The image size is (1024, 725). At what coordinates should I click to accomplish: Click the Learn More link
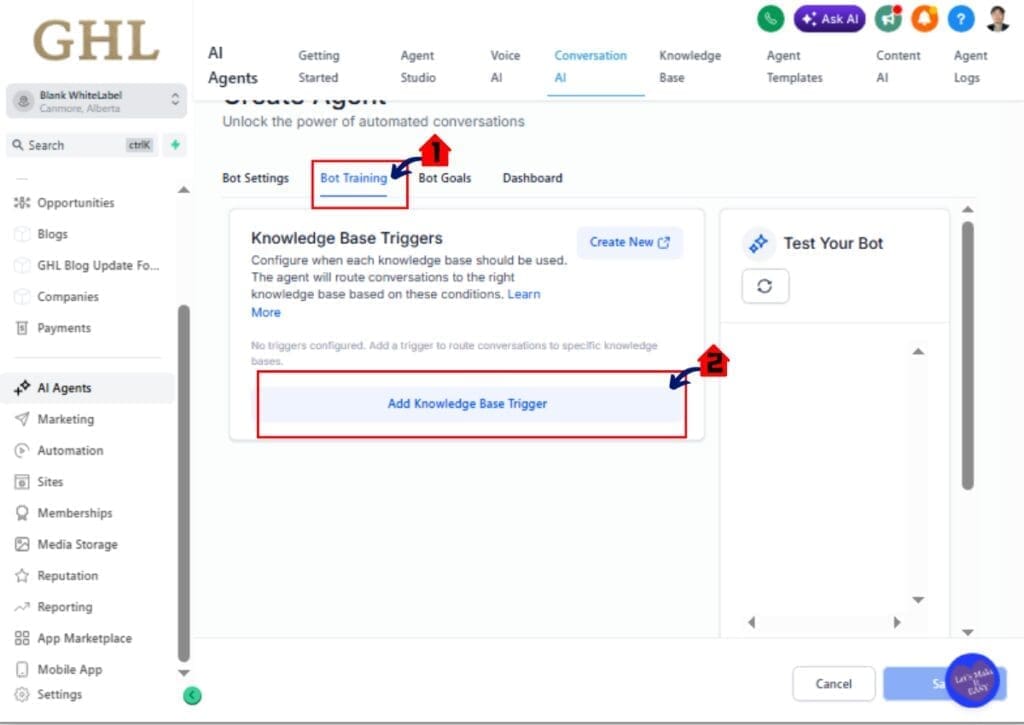coord(524,293)
